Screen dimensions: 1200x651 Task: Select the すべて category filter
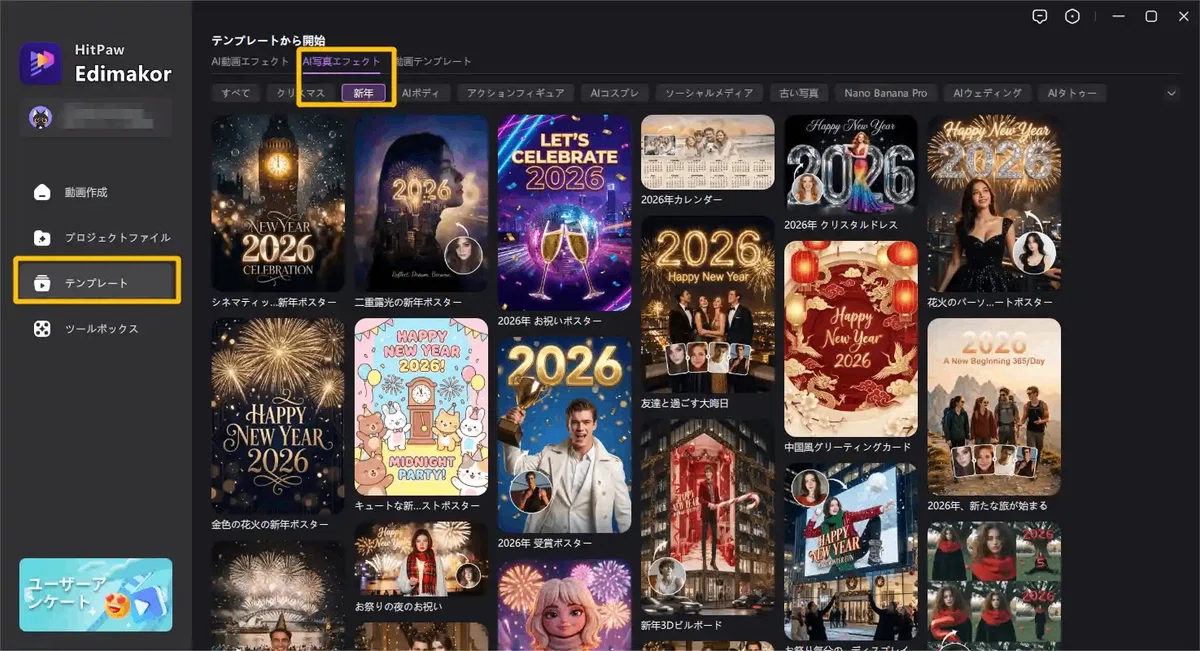pyautogui.click(x=236, y=93)
